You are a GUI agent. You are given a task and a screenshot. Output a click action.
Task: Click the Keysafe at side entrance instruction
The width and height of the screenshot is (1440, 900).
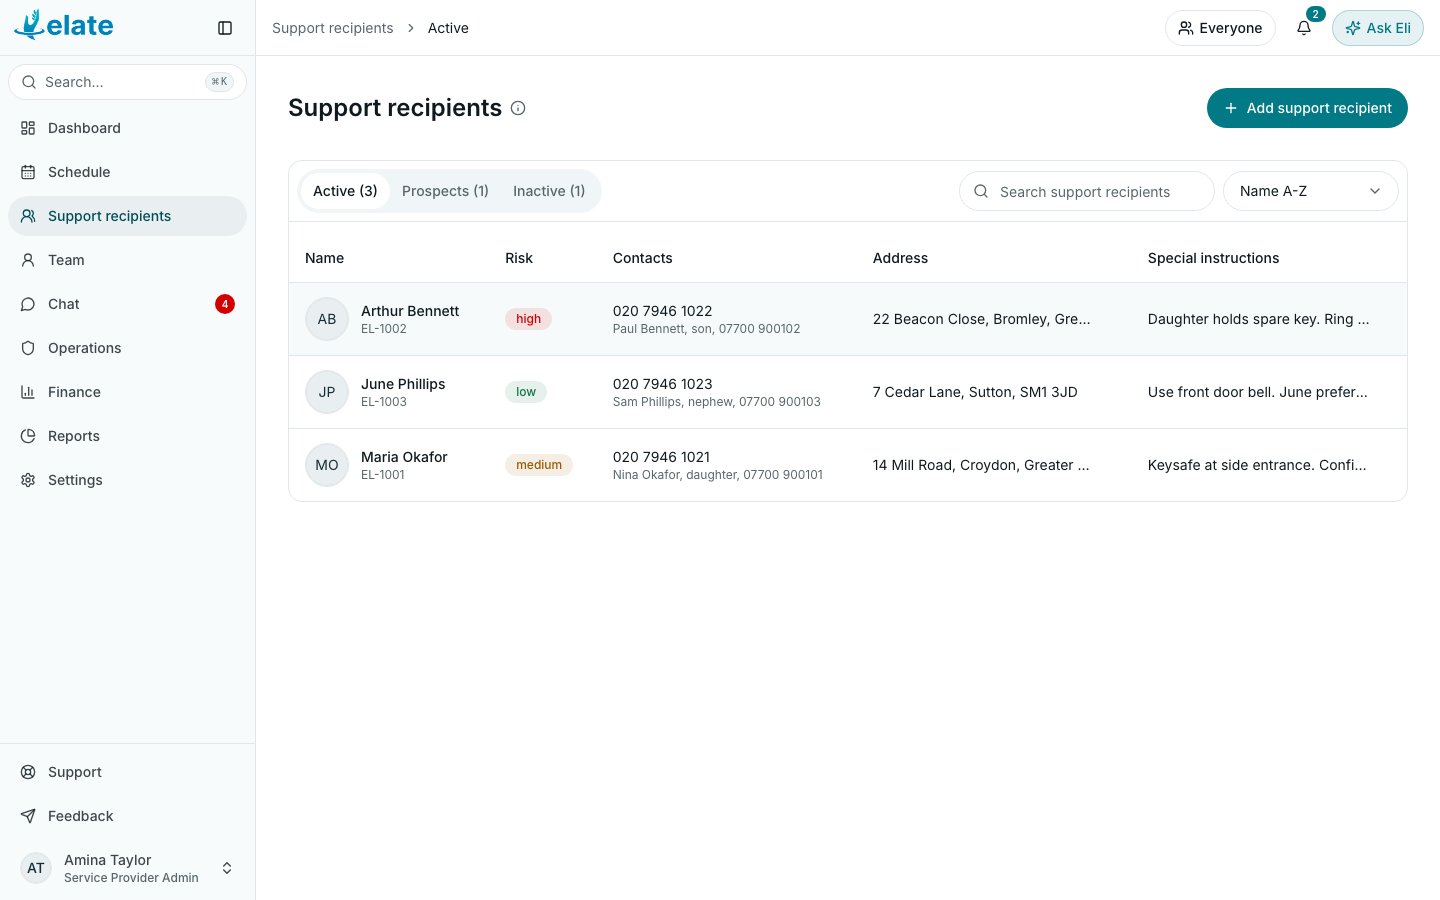1257,465
